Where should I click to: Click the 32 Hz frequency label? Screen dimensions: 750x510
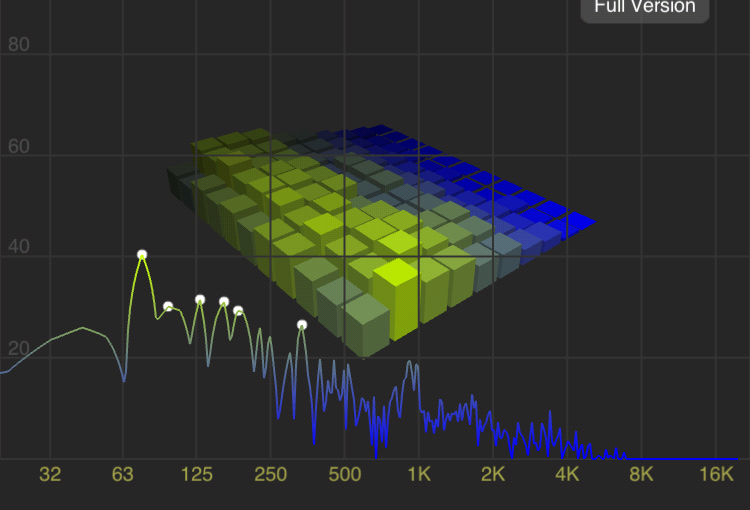pyautogui.click(x=50, y=475)
